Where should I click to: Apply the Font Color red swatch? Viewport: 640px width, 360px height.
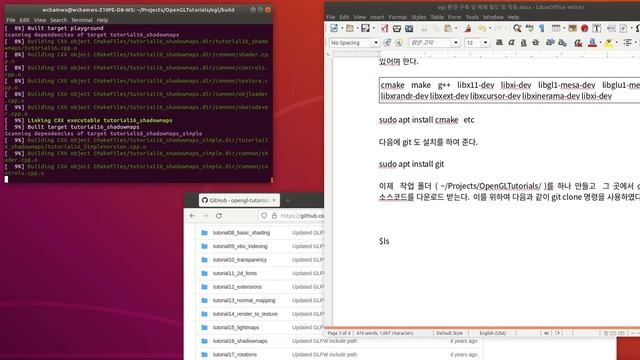(592, 42)
